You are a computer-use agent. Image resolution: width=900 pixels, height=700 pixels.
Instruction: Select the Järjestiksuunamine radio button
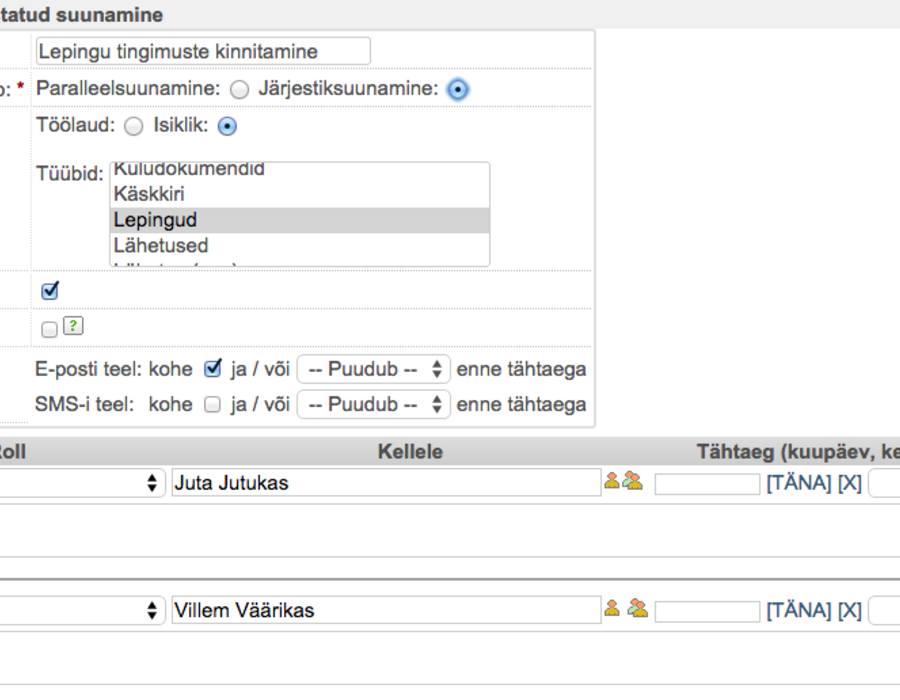[x=457, y=90]
